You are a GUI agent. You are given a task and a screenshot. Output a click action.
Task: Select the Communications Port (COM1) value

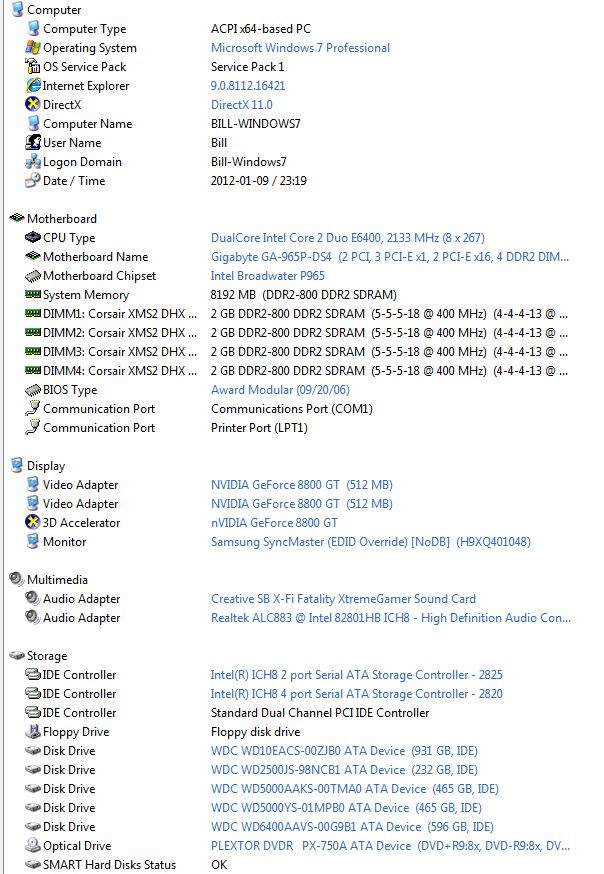pyautogui.click(x=291, y=409)
